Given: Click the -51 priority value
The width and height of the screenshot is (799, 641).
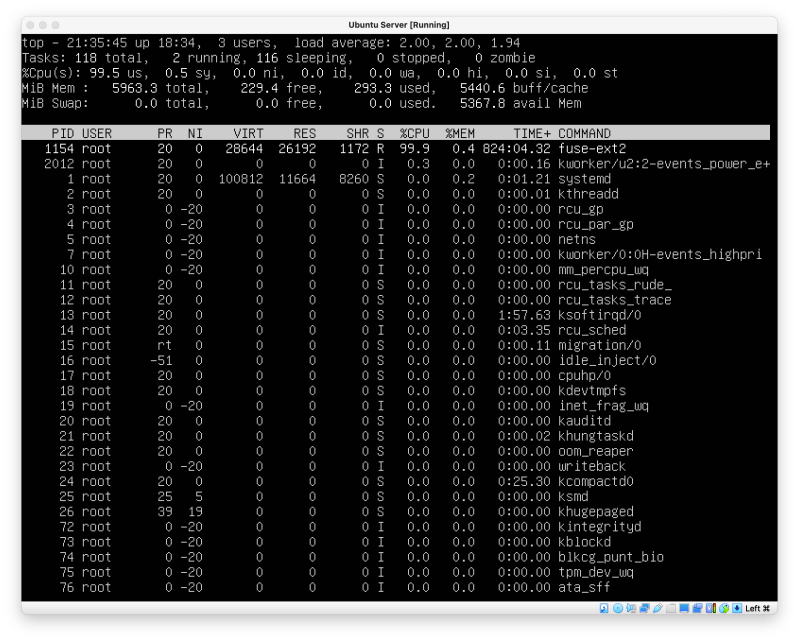Looking at the screenshot, I should 161,361.
